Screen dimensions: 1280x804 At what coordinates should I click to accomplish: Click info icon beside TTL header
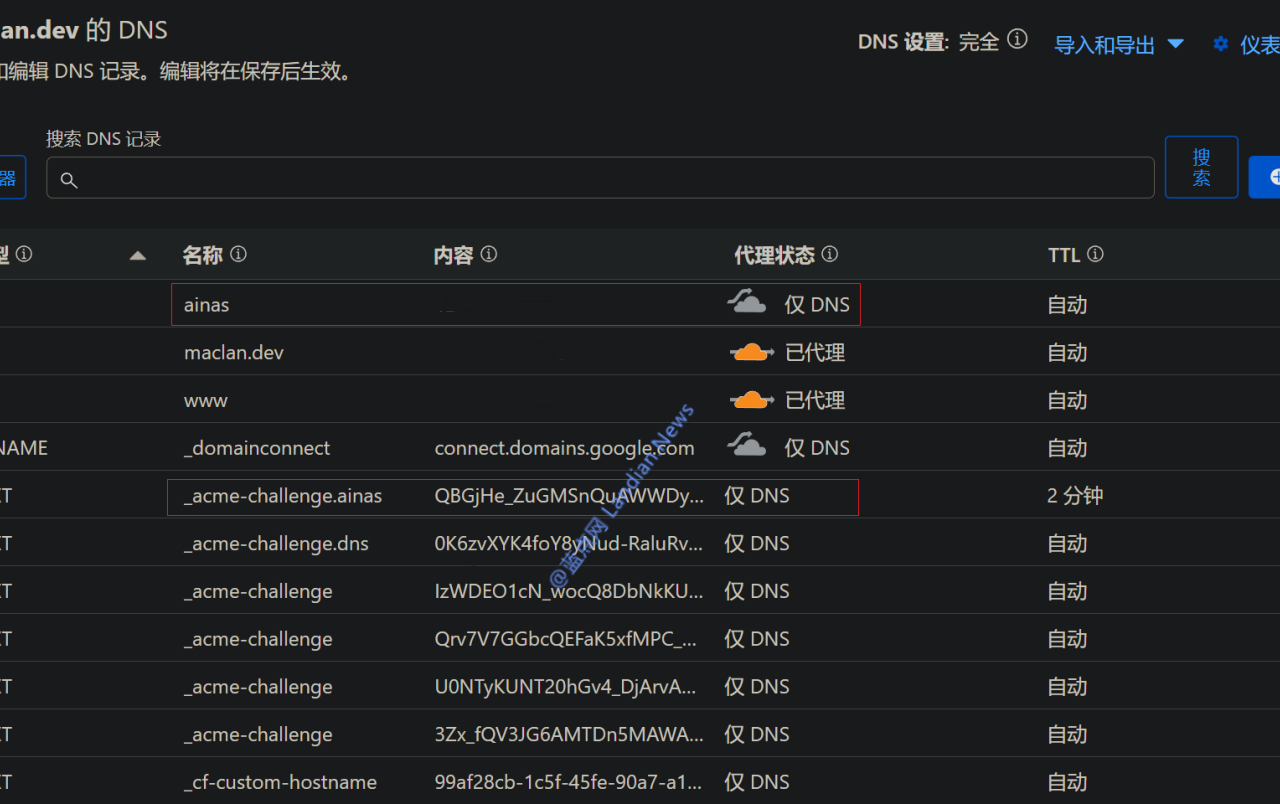point(1095,254)
